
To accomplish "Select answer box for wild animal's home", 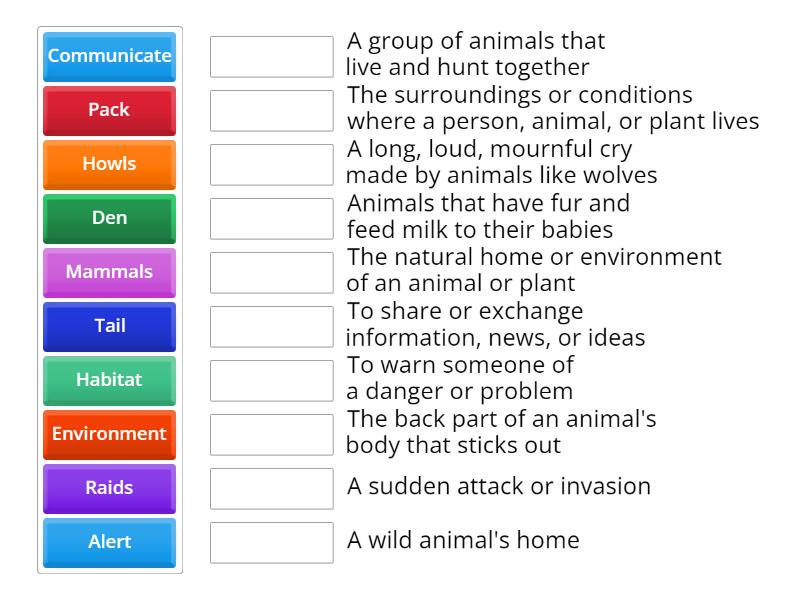I will tap(272, 543).
